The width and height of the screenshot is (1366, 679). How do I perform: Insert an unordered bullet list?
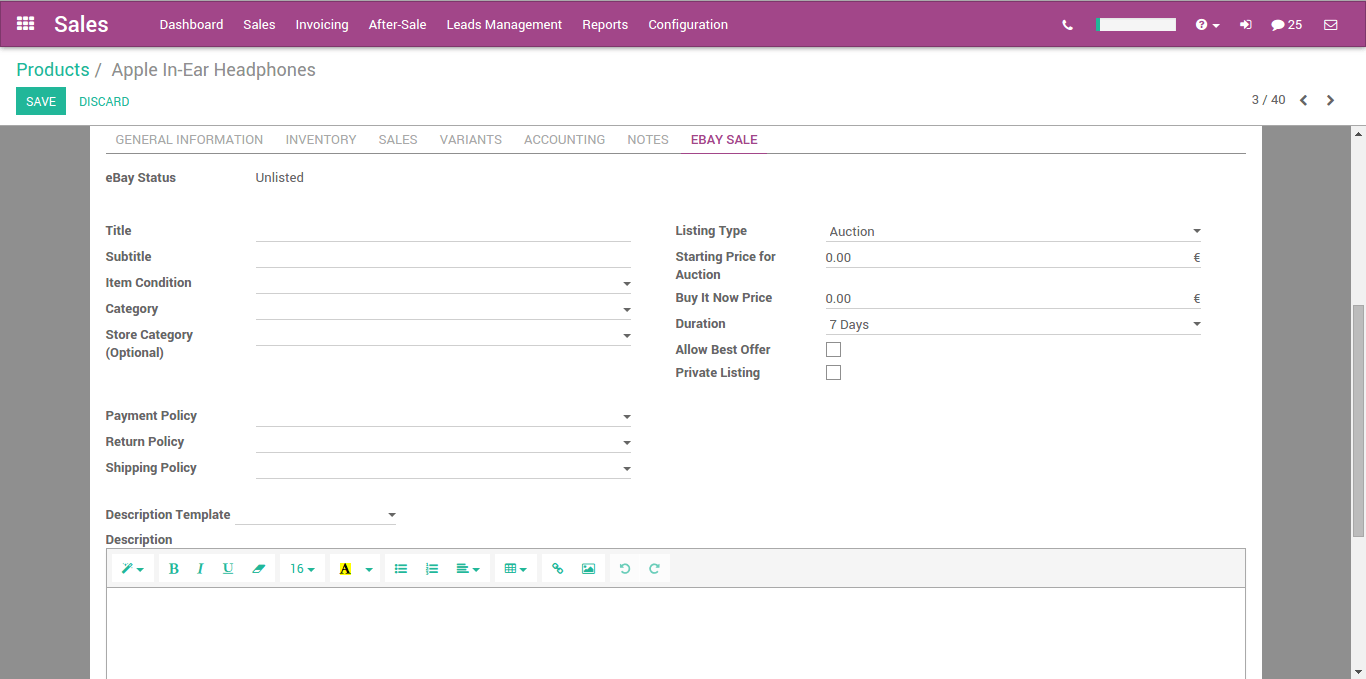point(401,567)
